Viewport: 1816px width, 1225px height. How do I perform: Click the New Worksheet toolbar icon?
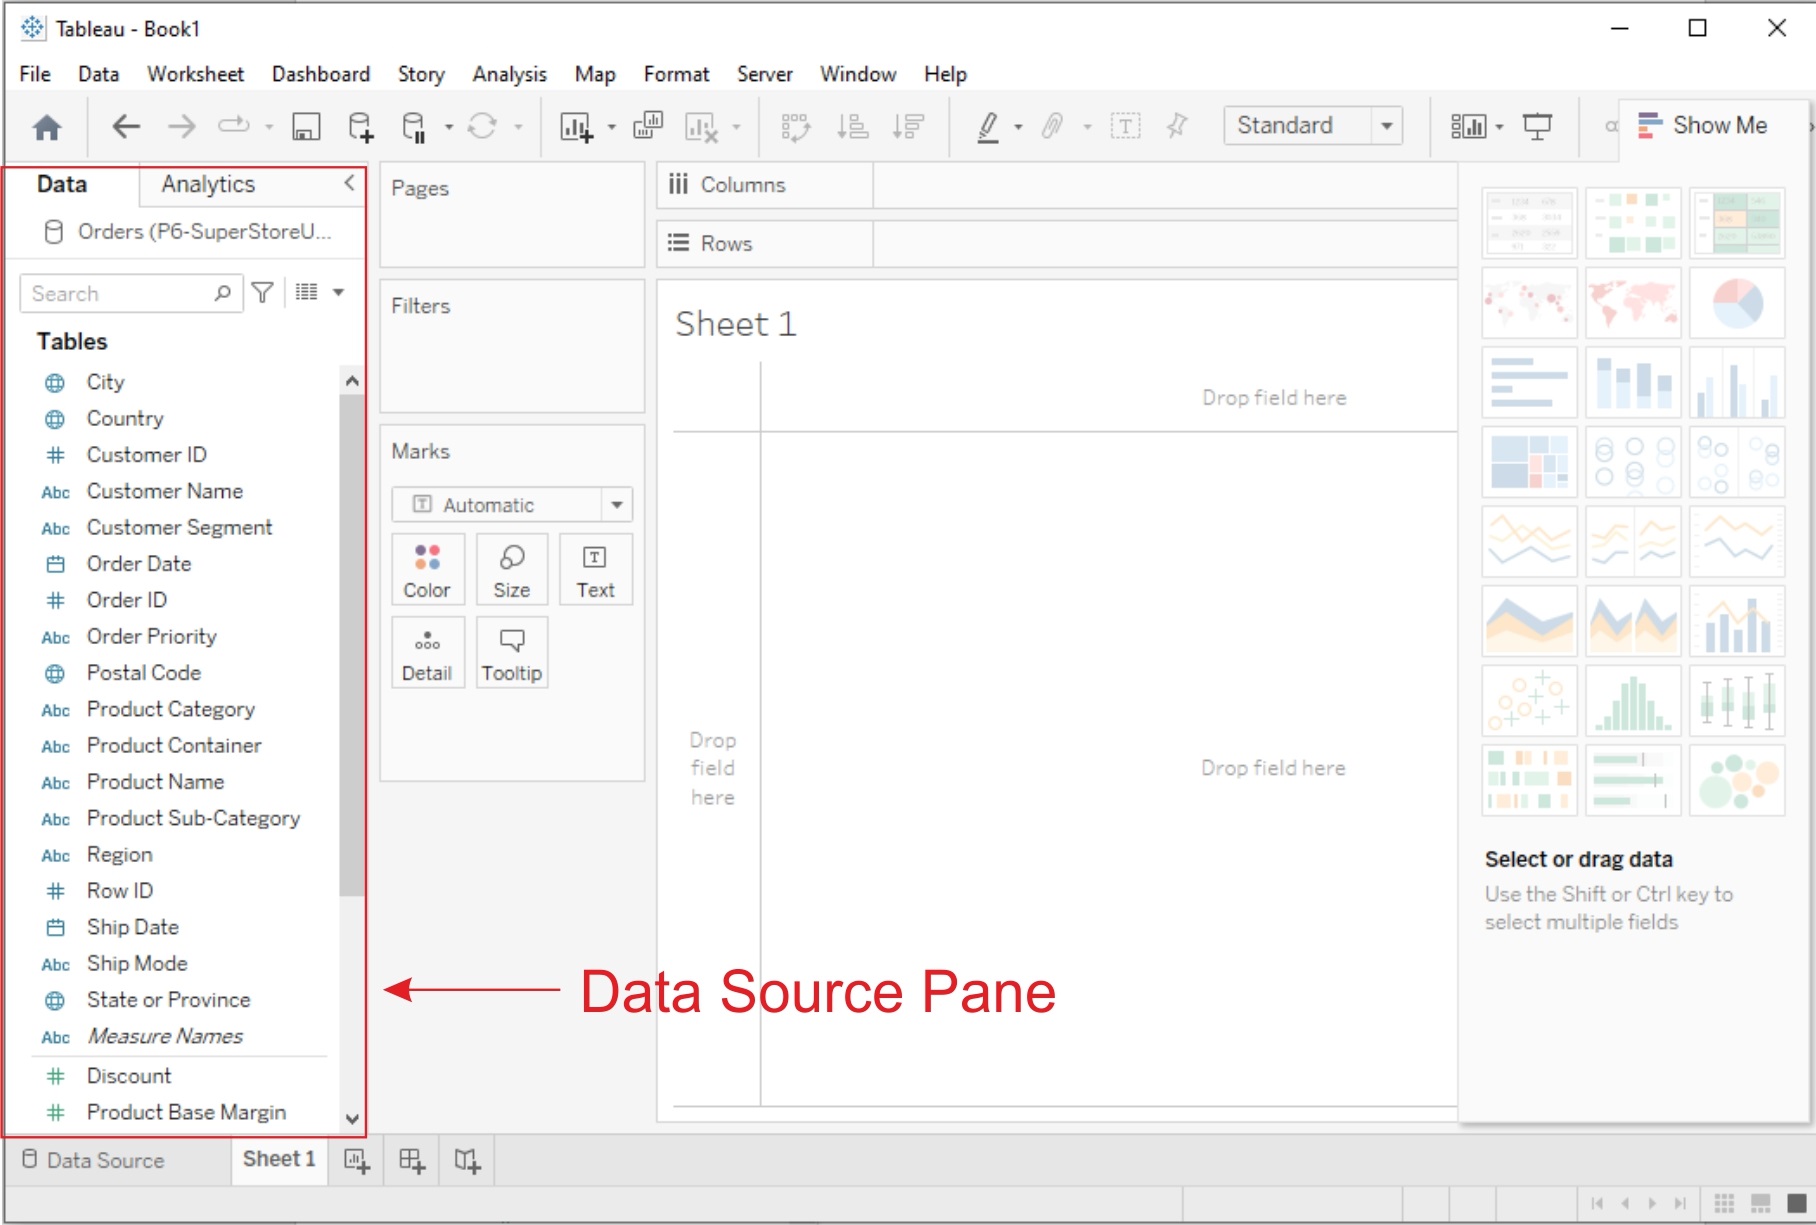click(576, 127)
